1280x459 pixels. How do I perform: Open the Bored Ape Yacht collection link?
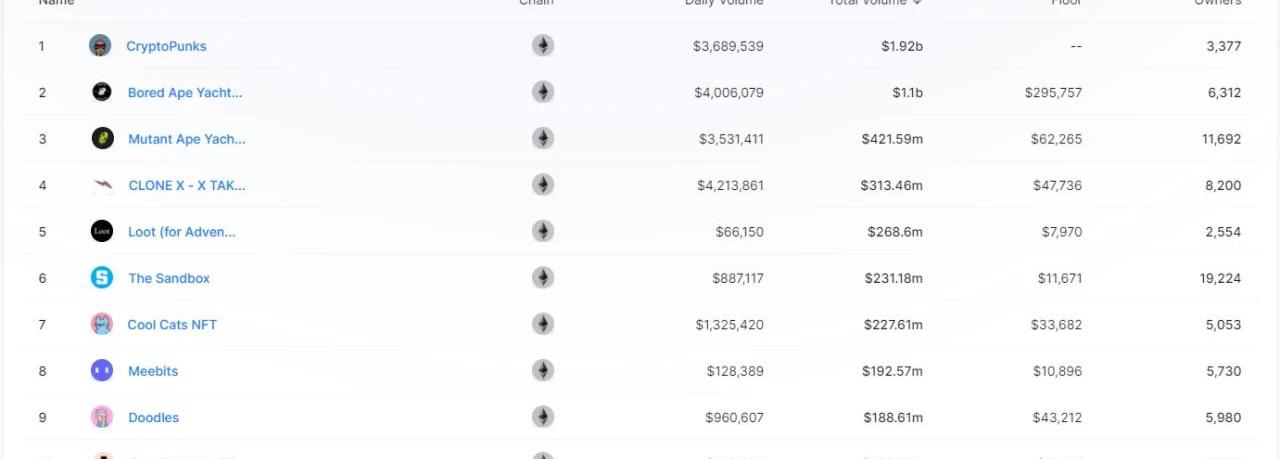[185, 93]
